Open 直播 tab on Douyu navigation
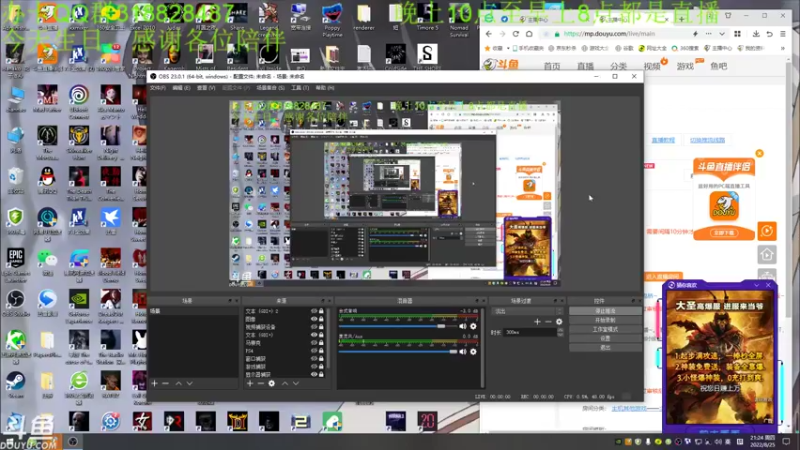 point(585,66)
